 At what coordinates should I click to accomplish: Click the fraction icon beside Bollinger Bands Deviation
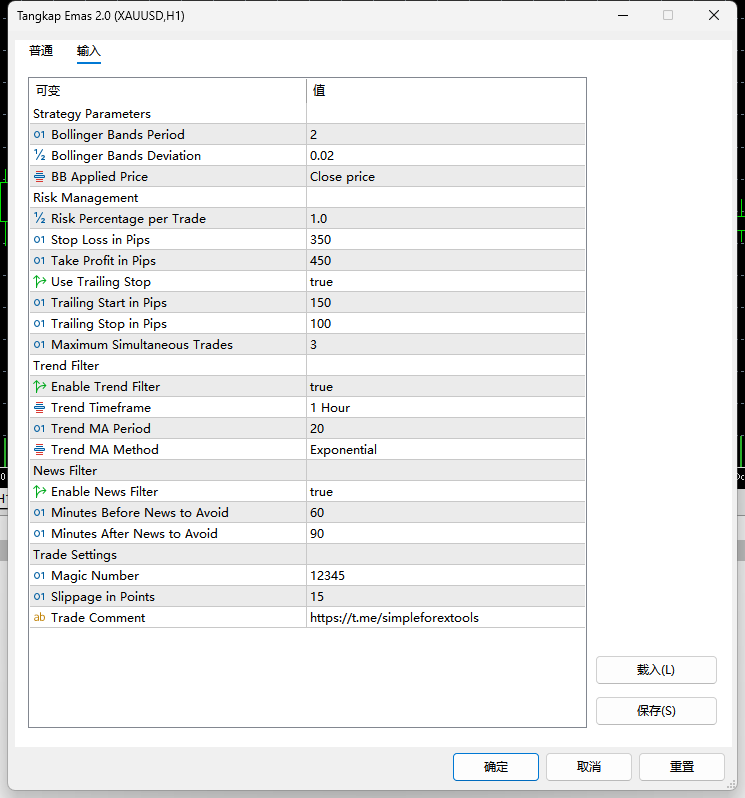[39, 156]
